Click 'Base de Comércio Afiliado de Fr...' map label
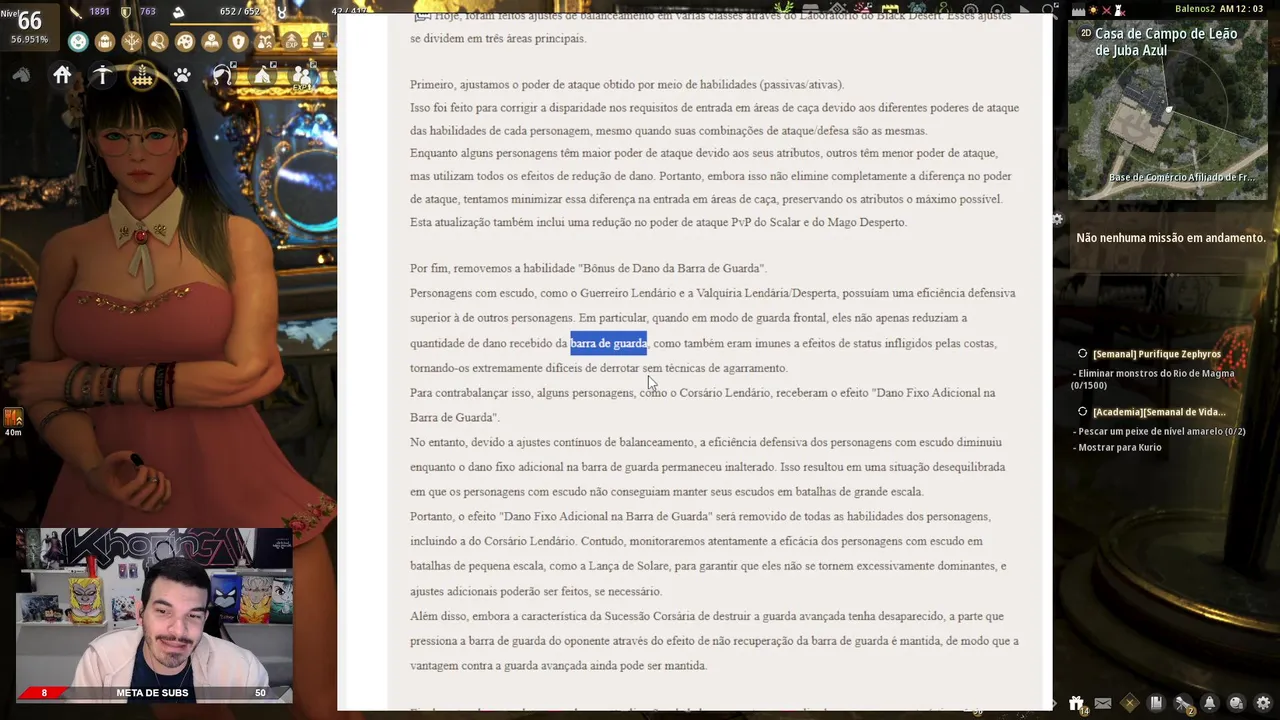Image resolution: width=1280 pixels, height=720 pixels. [x=1182, y=177]
